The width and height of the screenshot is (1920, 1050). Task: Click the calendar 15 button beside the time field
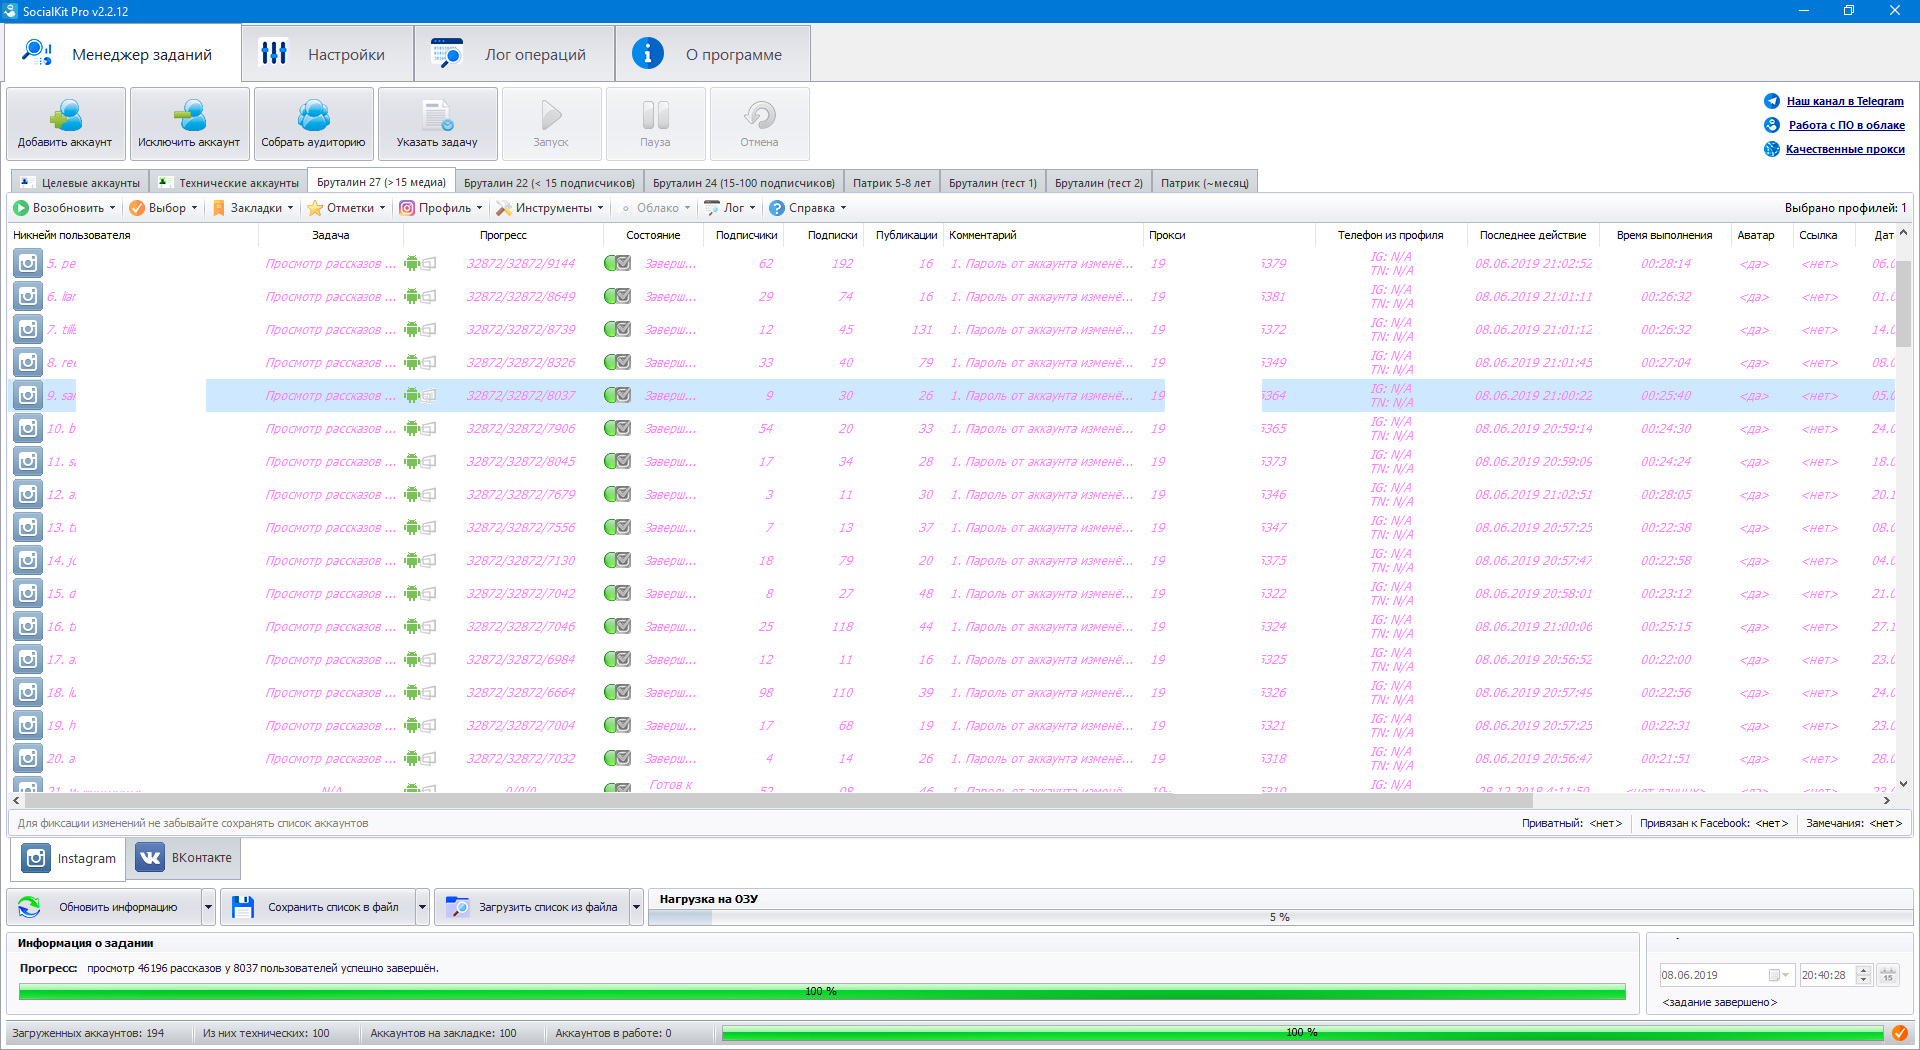click(1888, 975)
